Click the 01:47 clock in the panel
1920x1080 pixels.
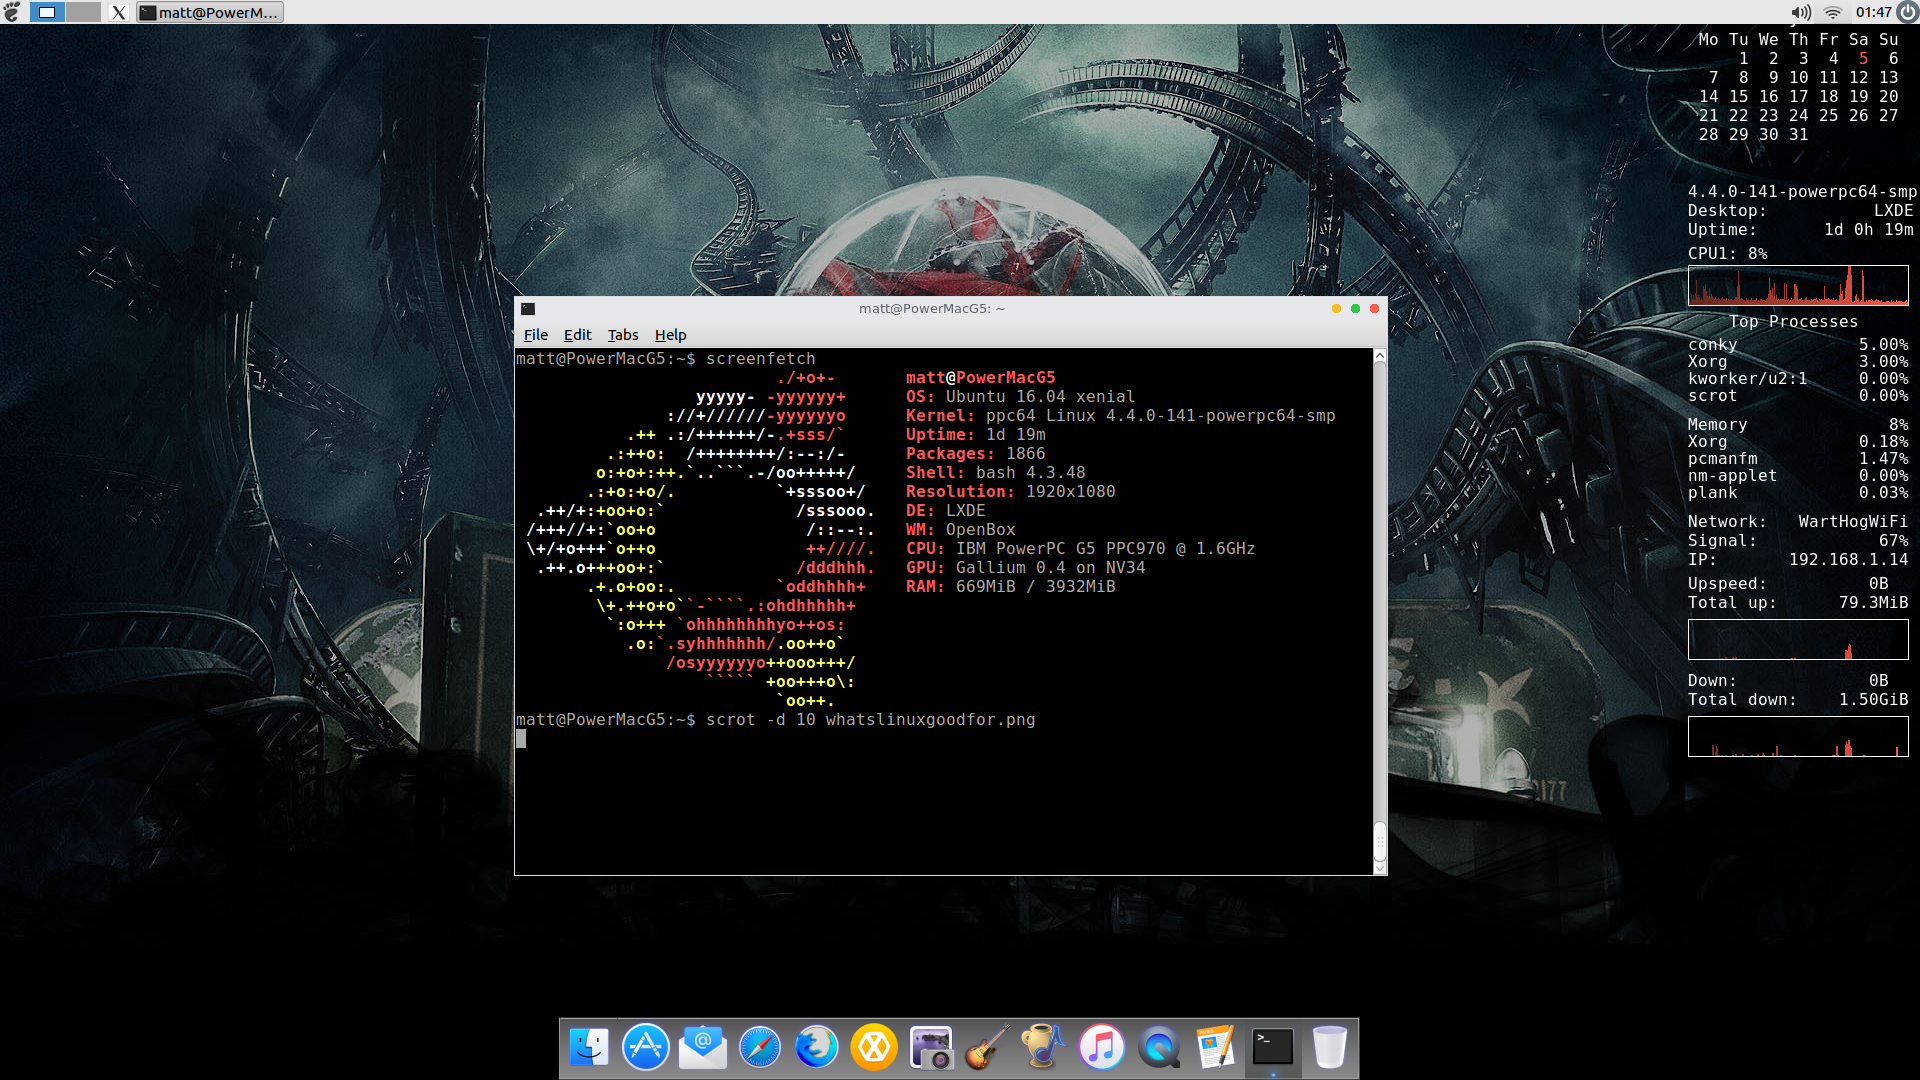click(x=1873, y=12)
